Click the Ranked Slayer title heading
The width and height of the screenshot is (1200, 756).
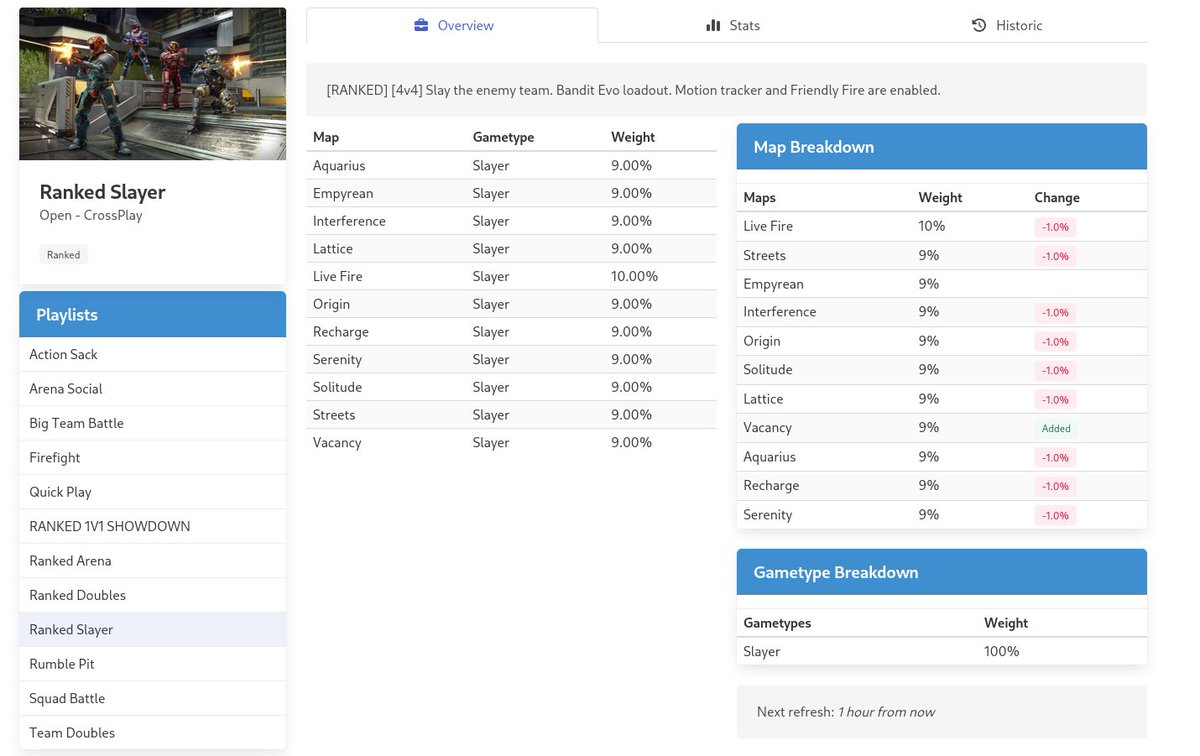(x=103, y=192)
